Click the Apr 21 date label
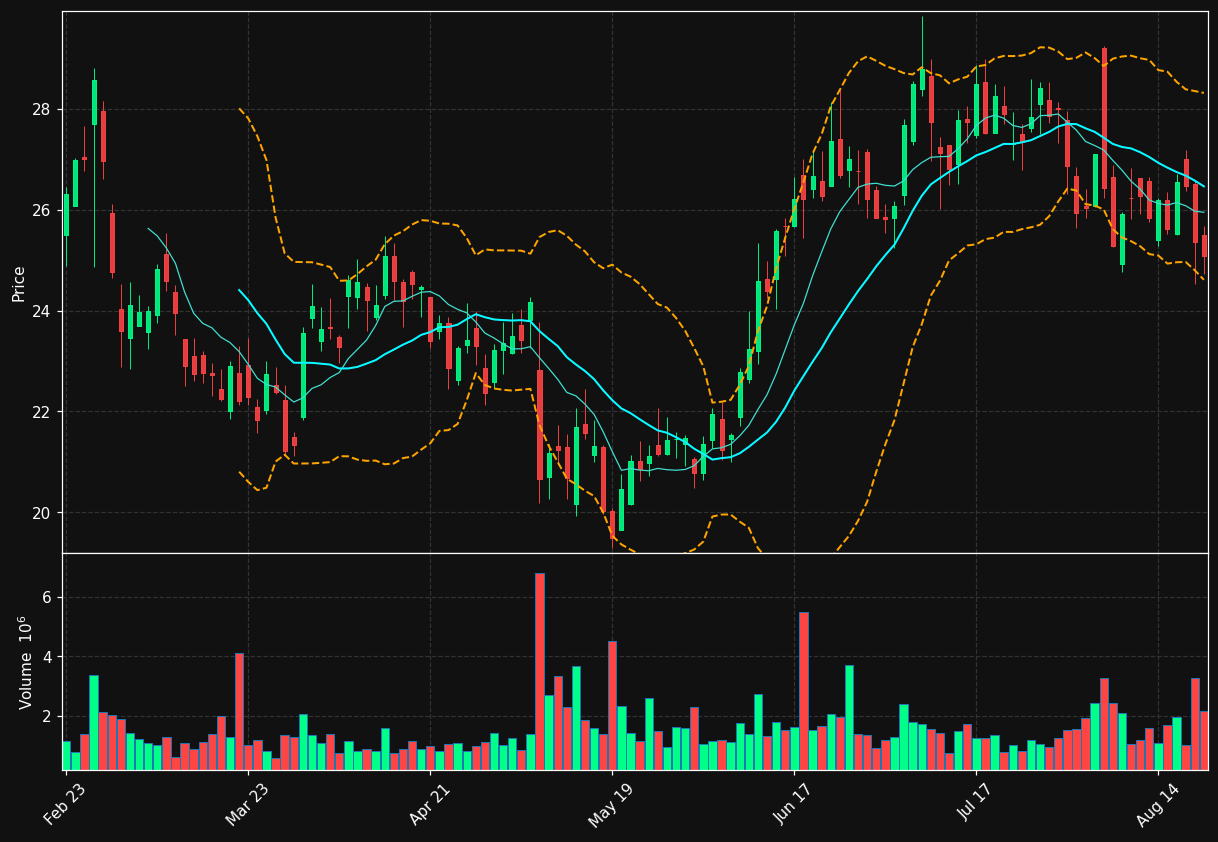 point(430,805)
